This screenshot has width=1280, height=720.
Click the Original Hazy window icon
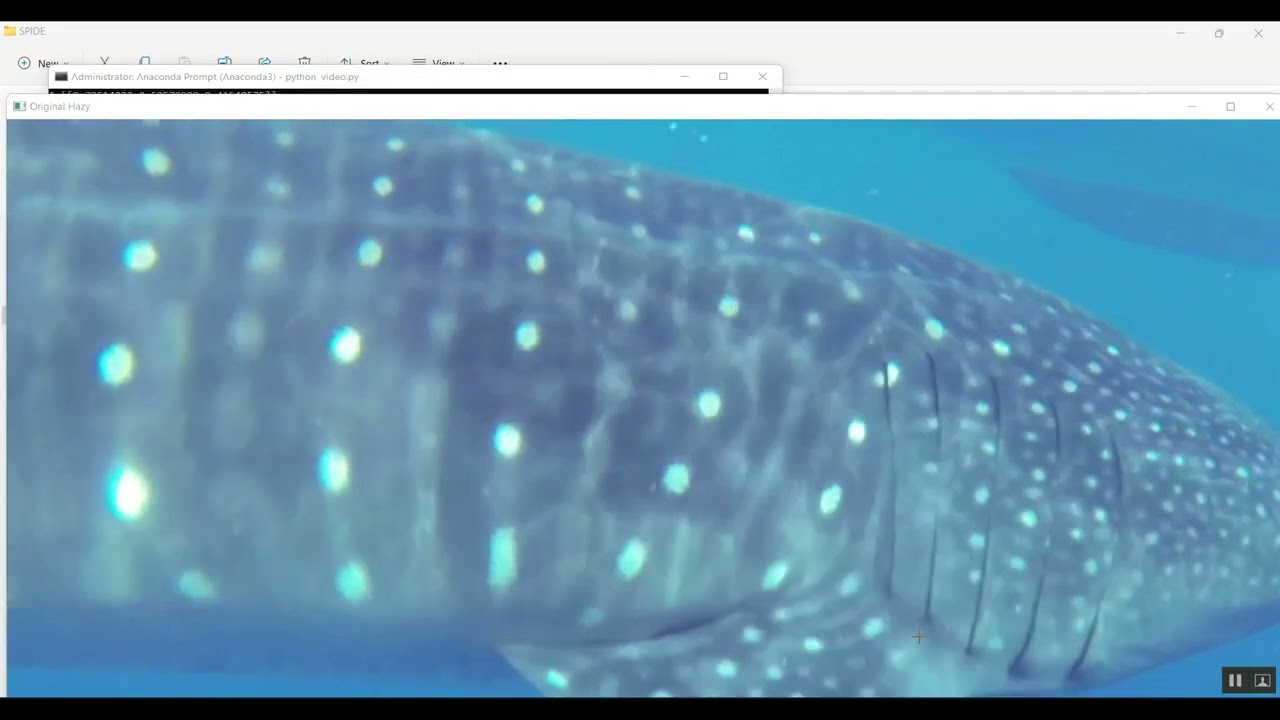[x=19, y=106]
